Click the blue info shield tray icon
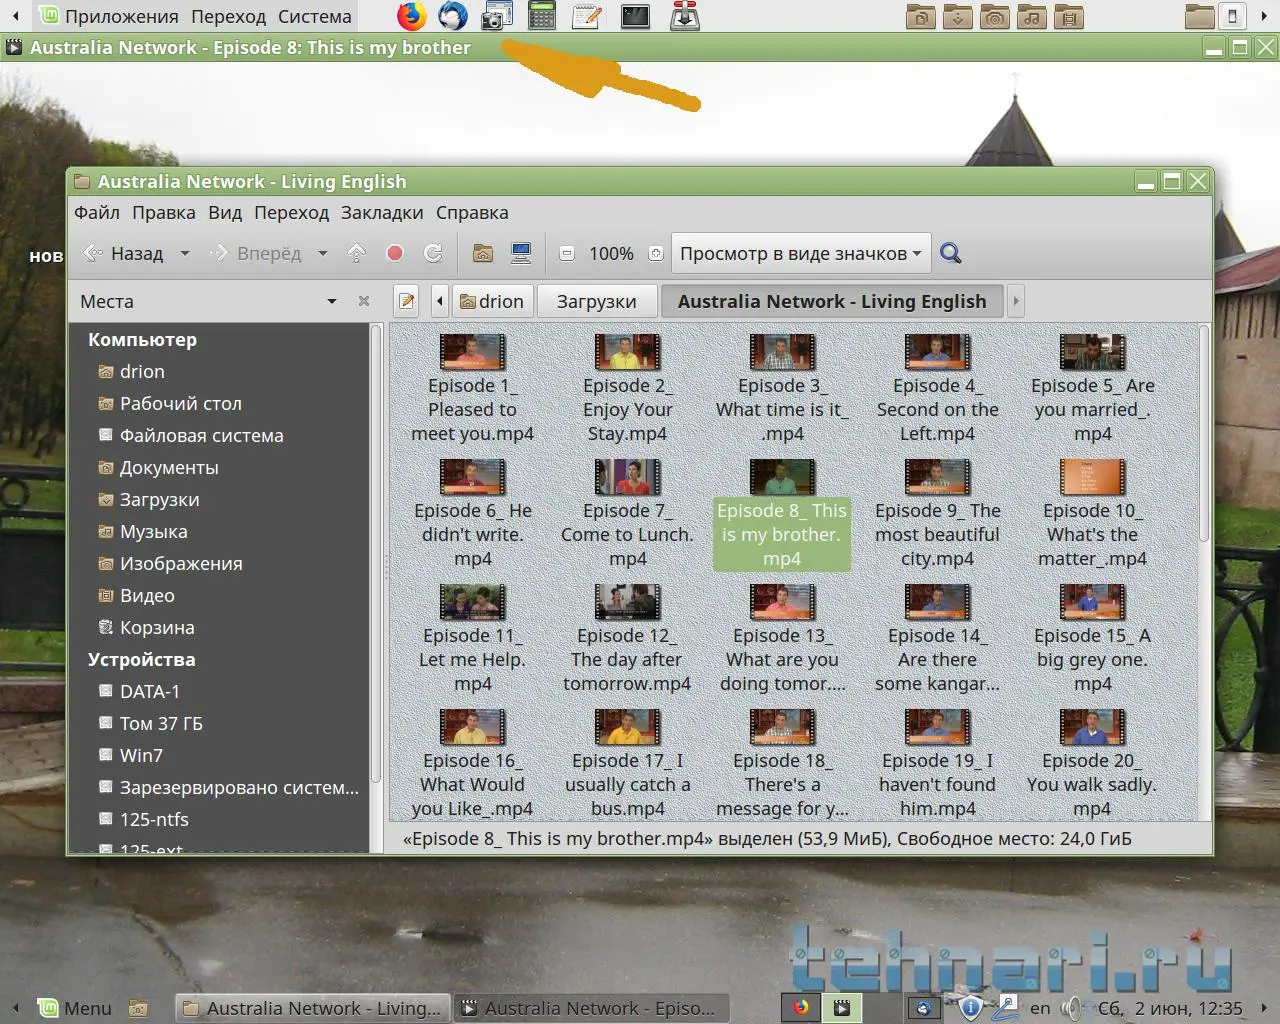 point(969,1008)
